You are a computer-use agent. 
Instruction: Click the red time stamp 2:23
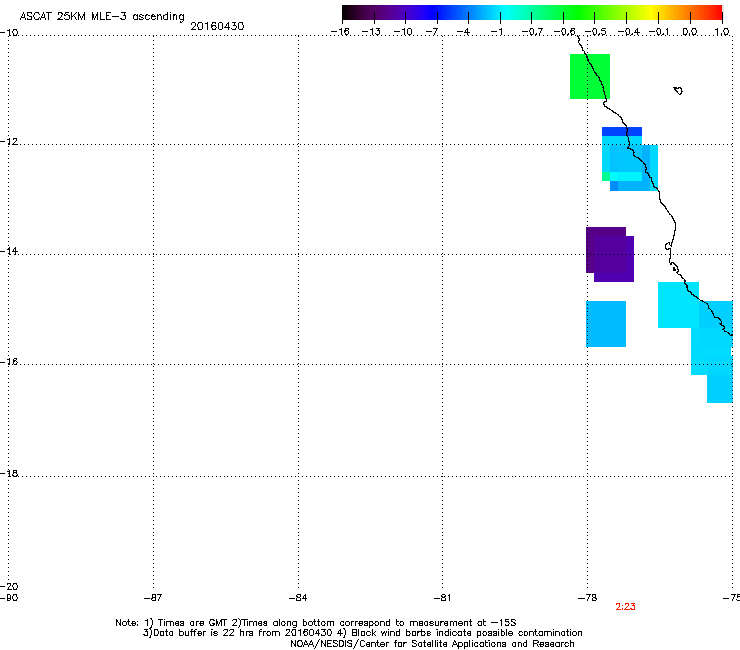pyautogui.click(x=625, y=607)
